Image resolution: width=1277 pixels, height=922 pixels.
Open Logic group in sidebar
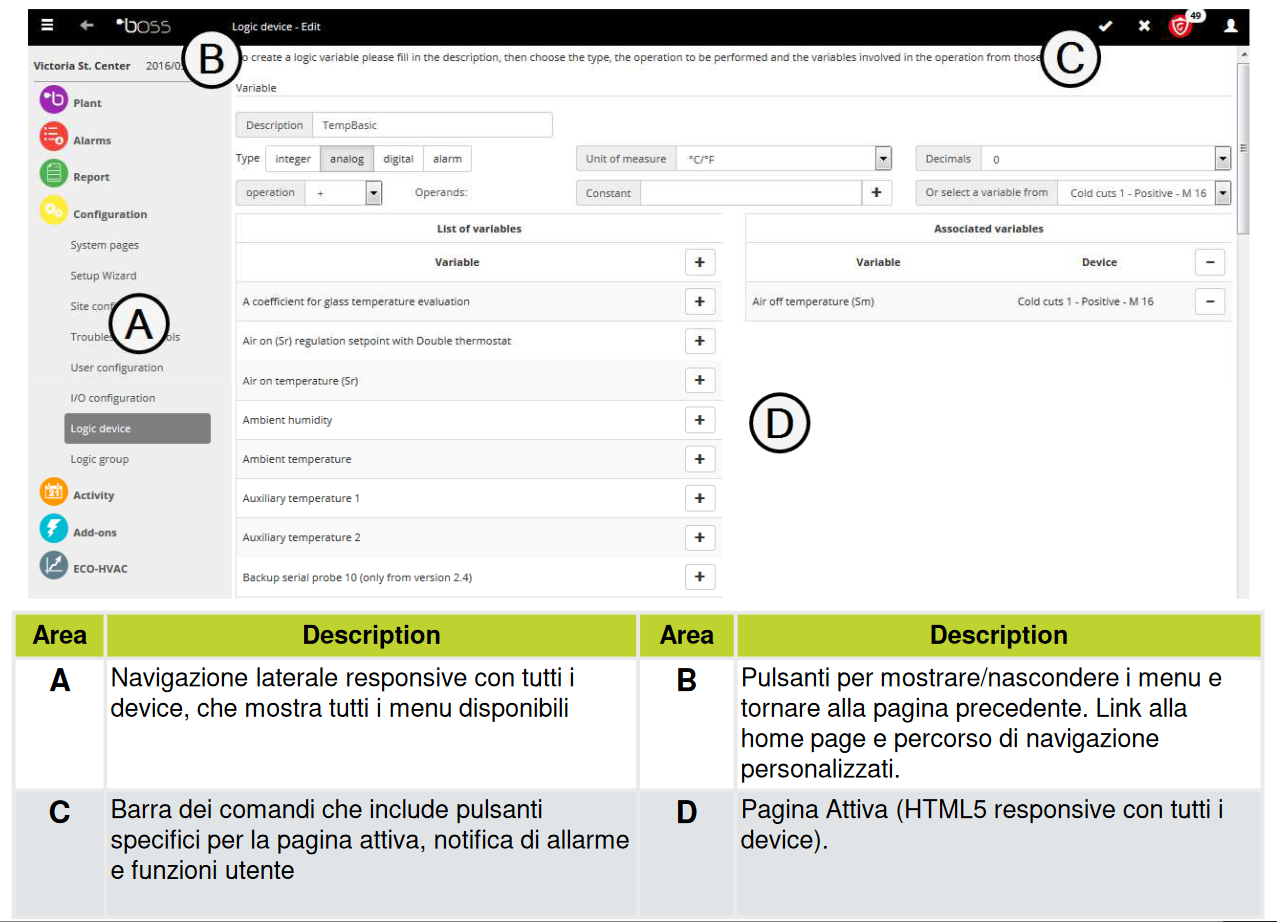pyautogui.click(x=100, y=459)
